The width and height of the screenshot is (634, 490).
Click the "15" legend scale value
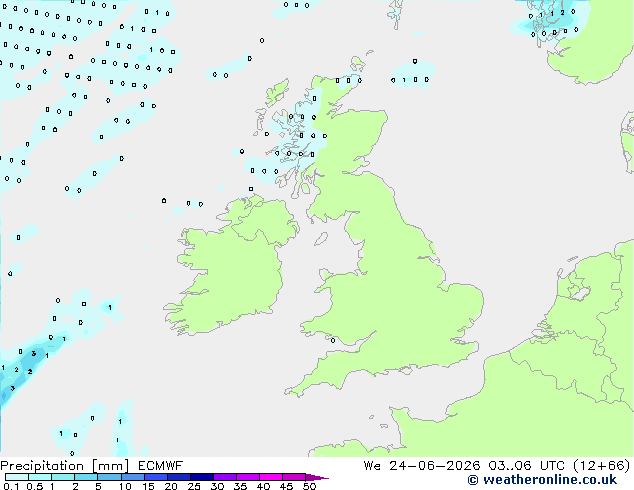click(x=148, y=486)
